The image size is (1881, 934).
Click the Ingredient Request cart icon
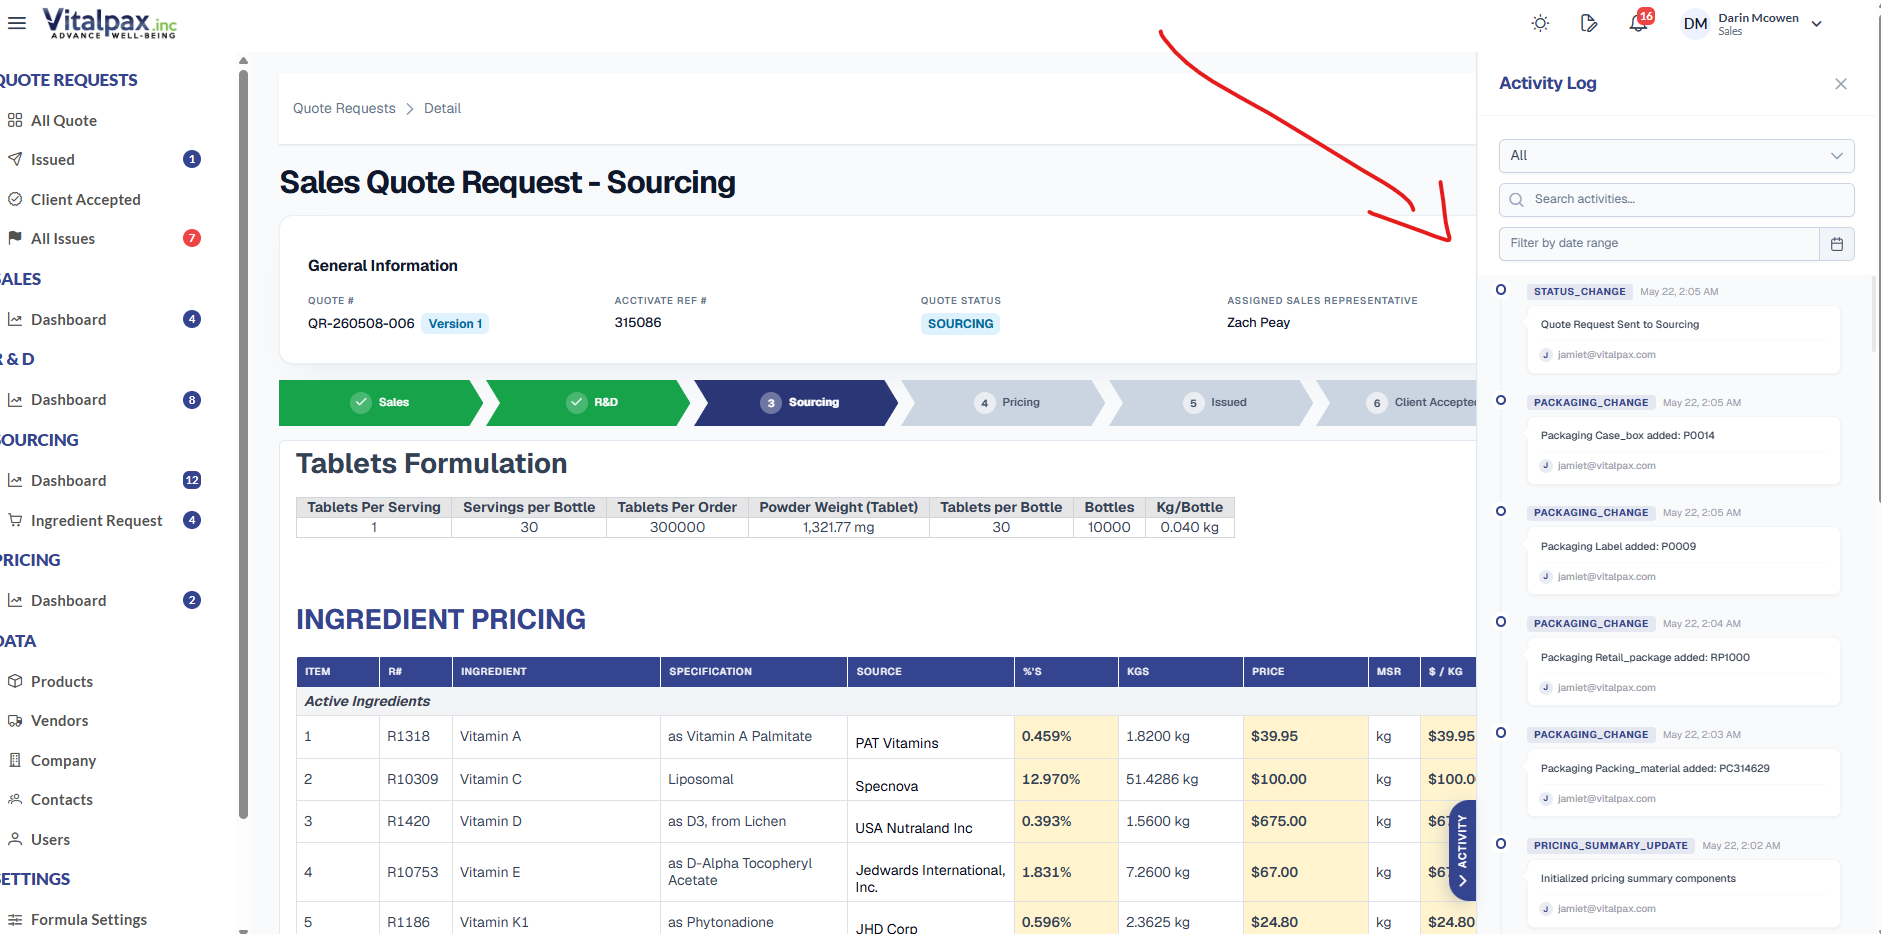15,520
